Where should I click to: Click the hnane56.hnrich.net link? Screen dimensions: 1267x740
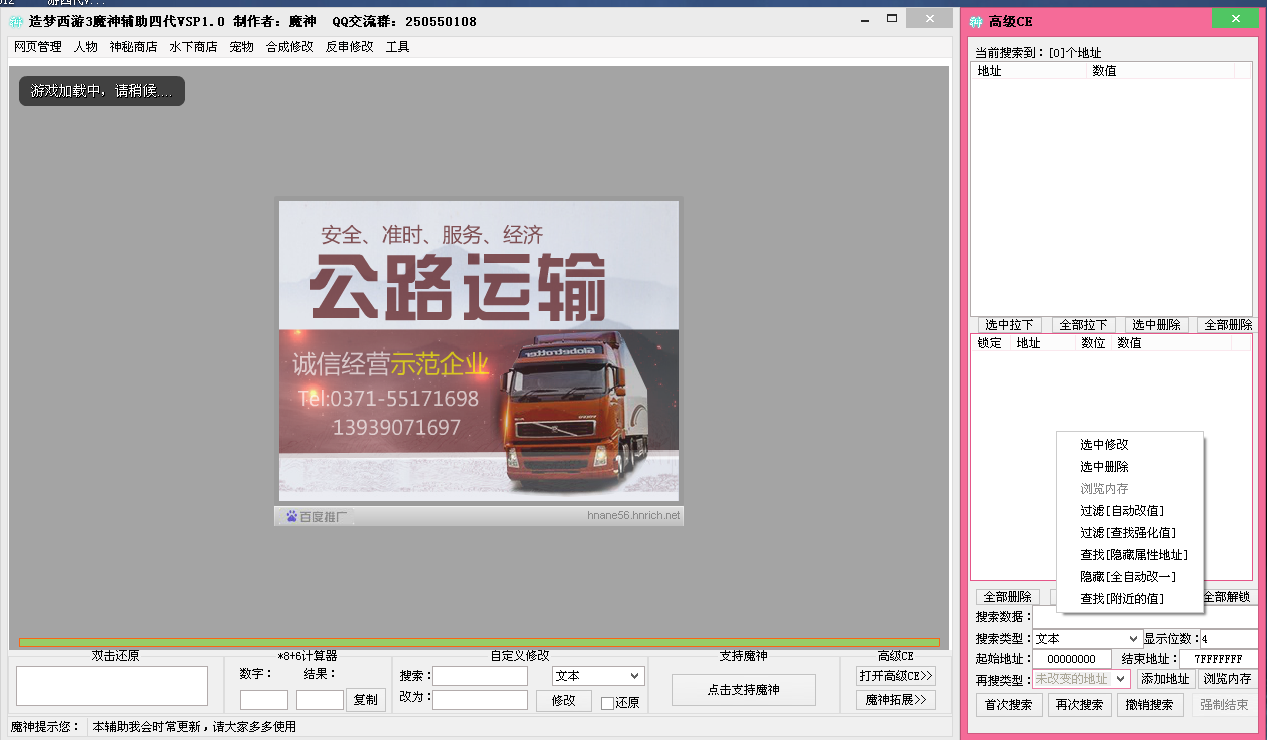coord(633,516)
